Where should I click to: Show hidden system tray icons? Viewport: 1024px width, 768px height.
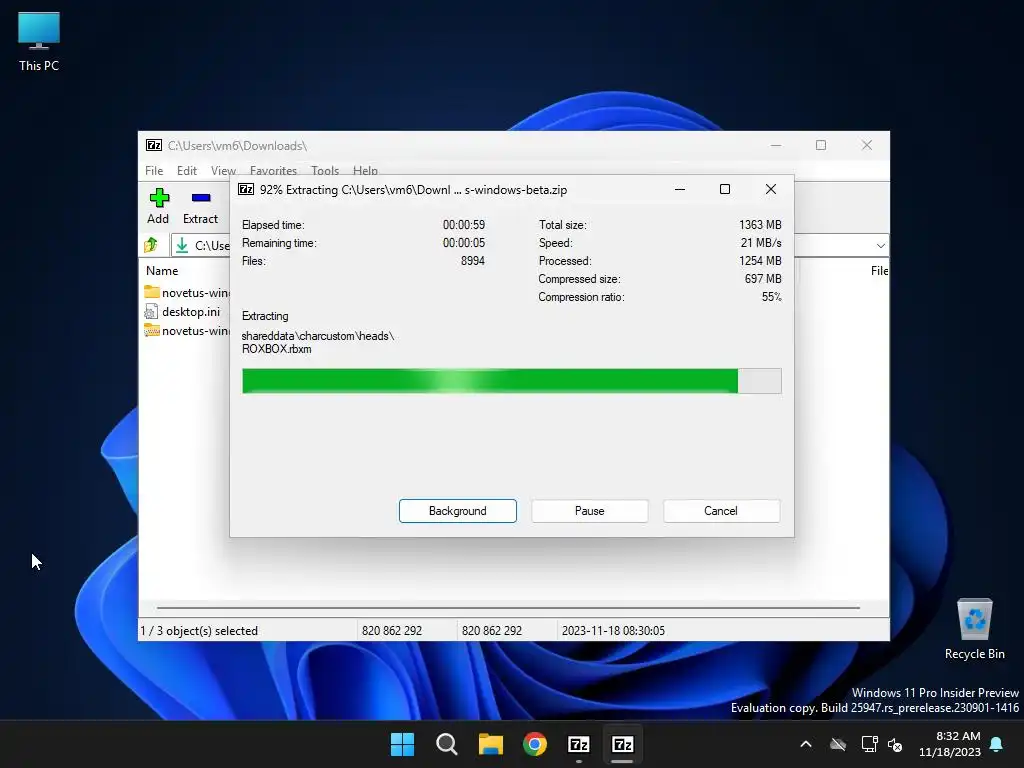tap(806, 744)
